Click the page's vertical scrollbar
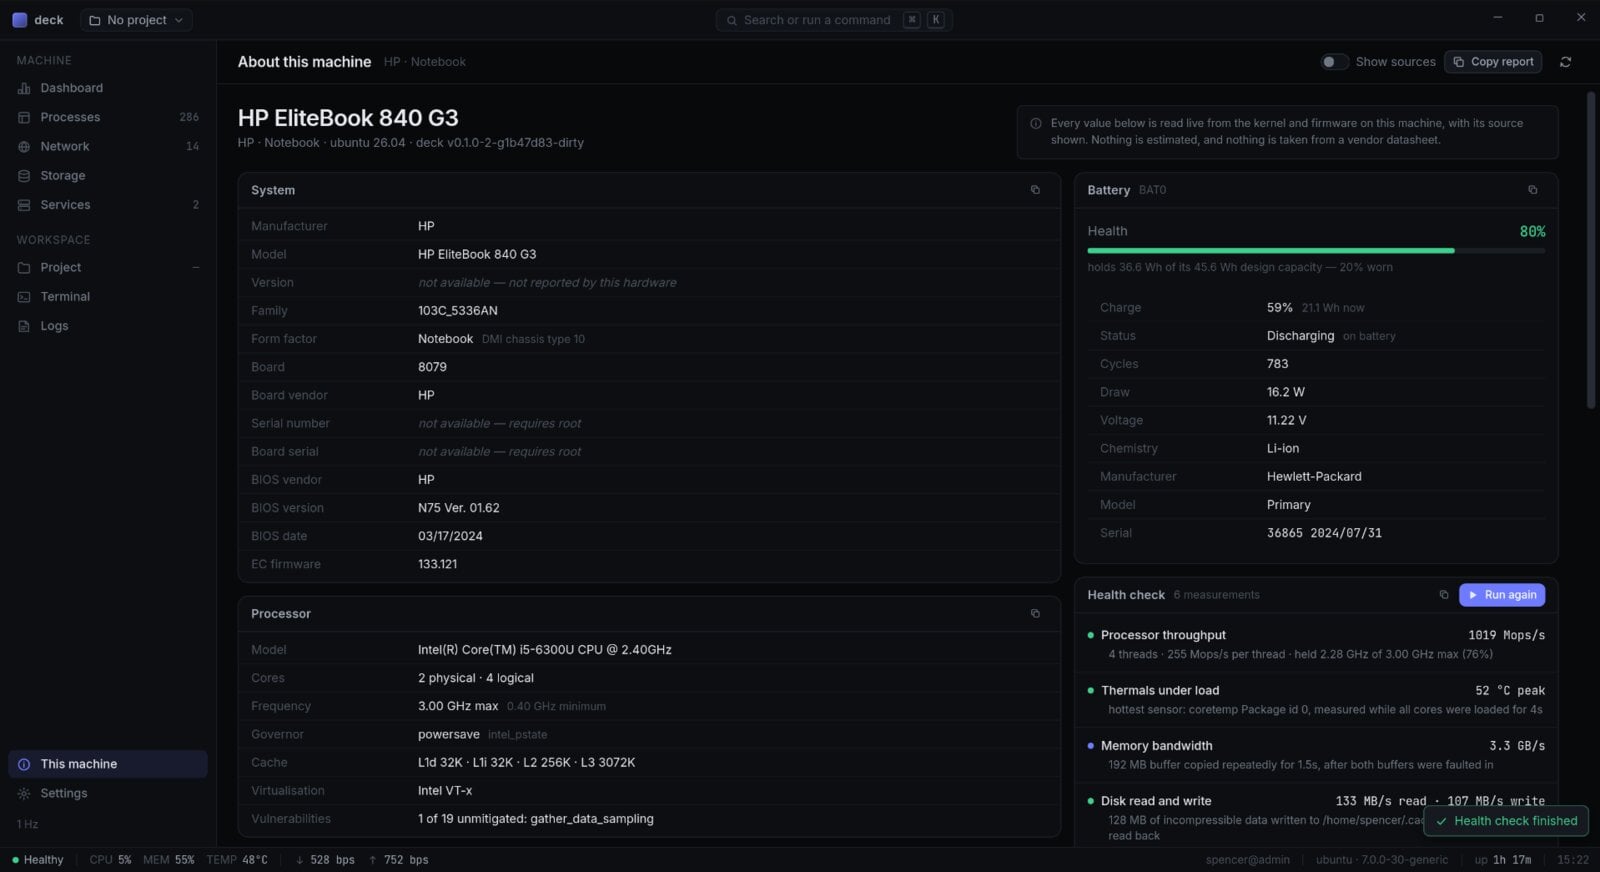This screenshot has width=1600, height=872. pos(1591,250)
